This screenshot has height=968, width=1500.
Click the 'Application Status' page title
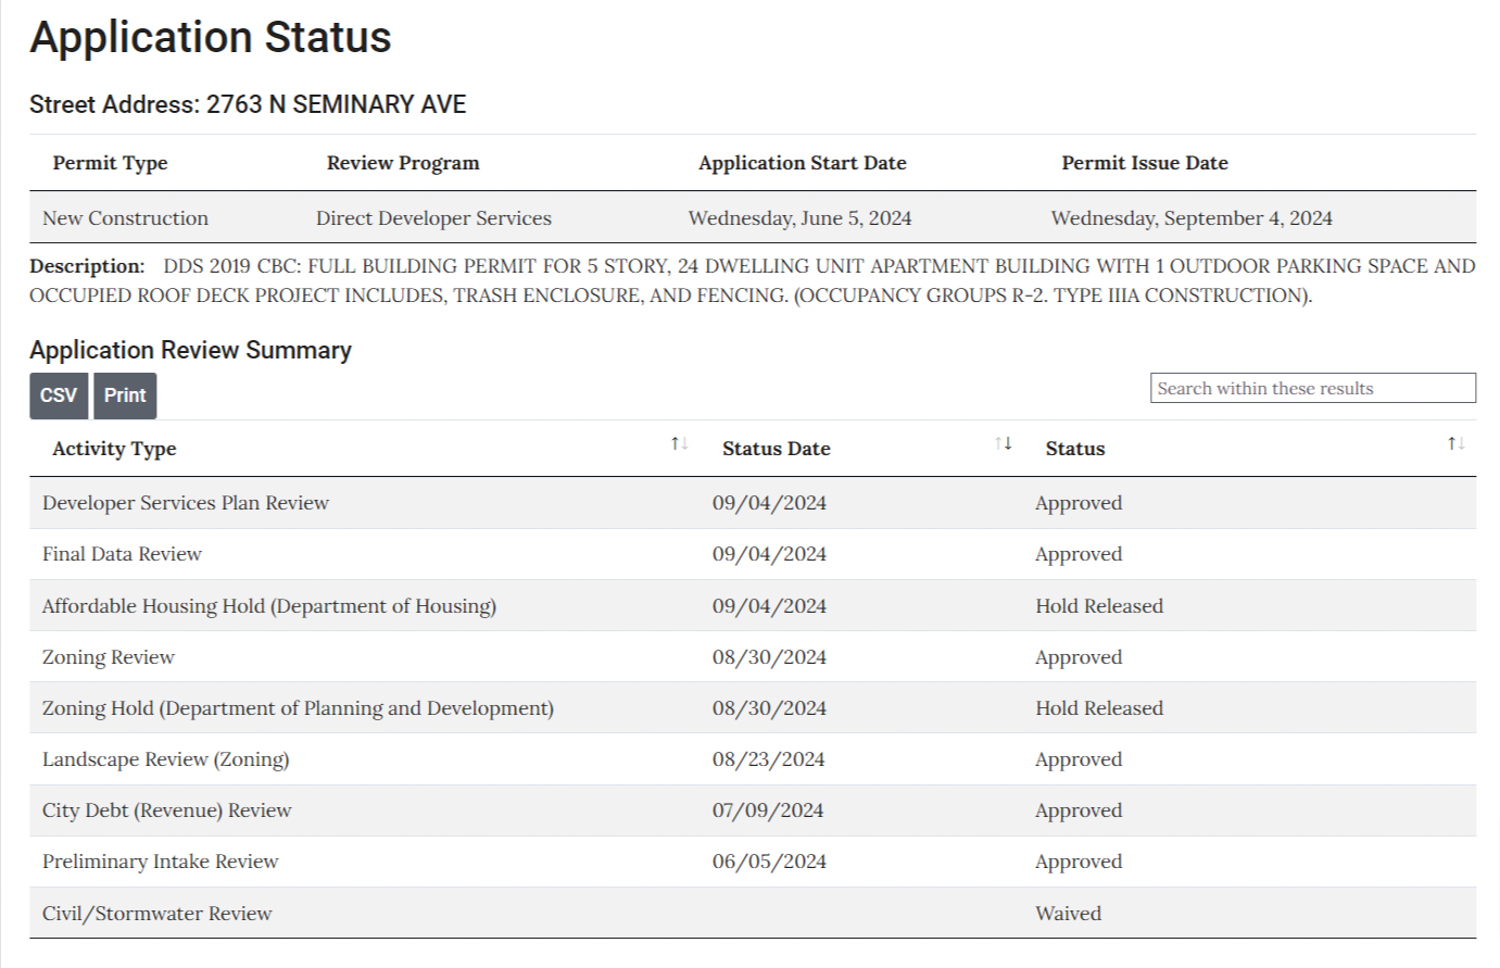click(x=210, y=37)
